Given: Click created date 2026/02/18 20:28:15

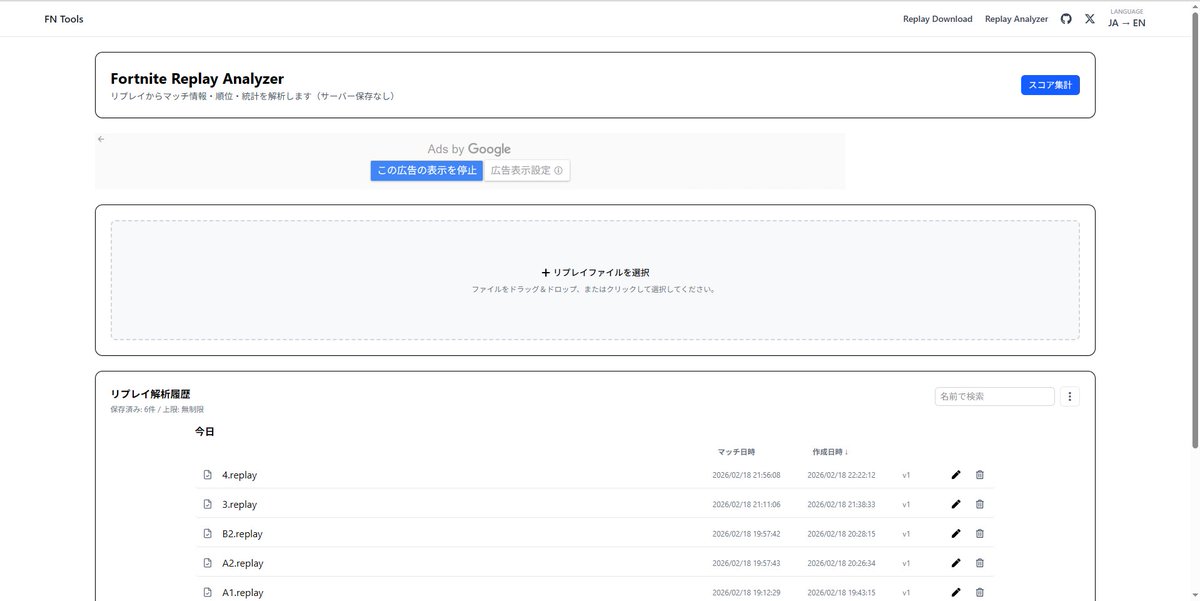Looking at the screenshot, I should pos(841,534).
